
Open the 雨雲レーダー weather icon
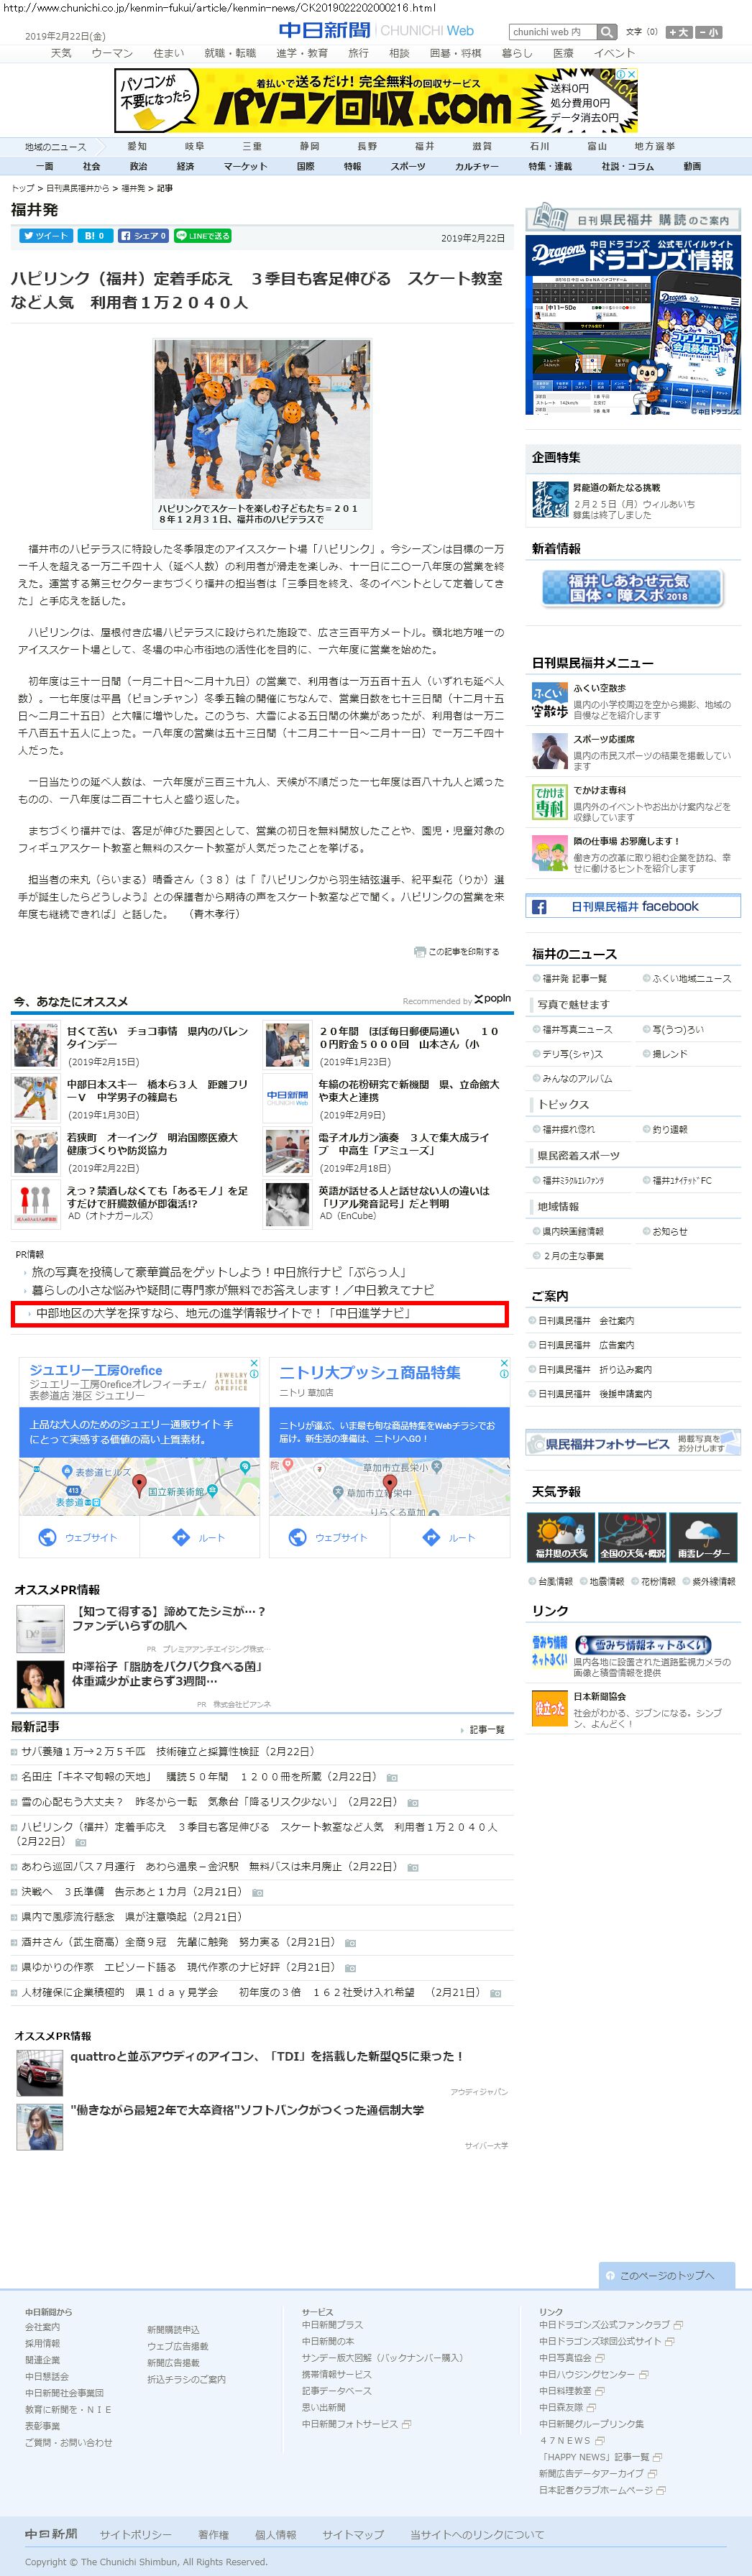point(703,1537)
